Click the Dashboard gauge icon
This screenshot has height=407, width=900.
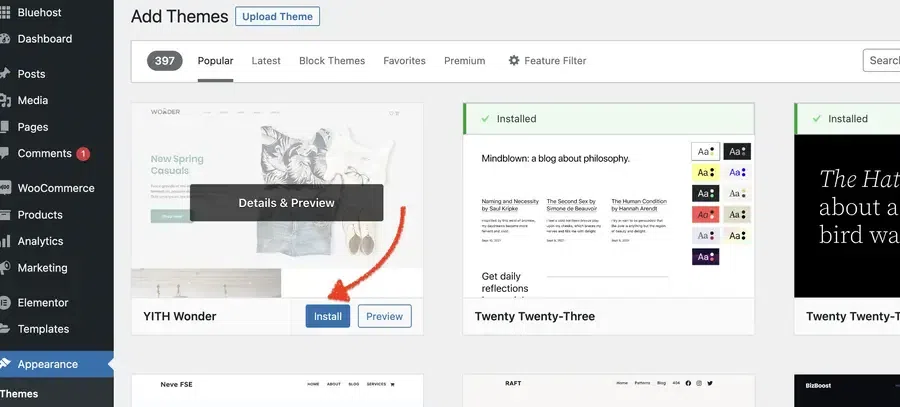point(5,39)
